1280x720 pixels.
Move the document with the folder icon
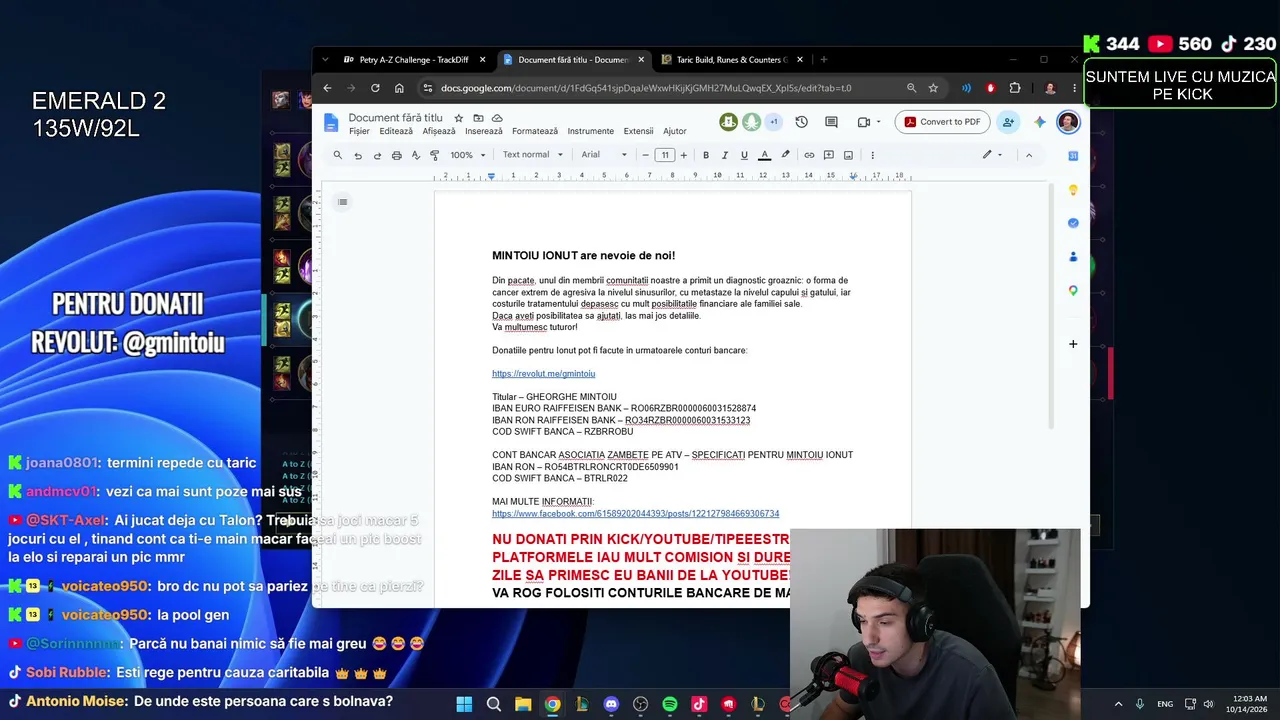pyautogui.click(x=478, y=118)
